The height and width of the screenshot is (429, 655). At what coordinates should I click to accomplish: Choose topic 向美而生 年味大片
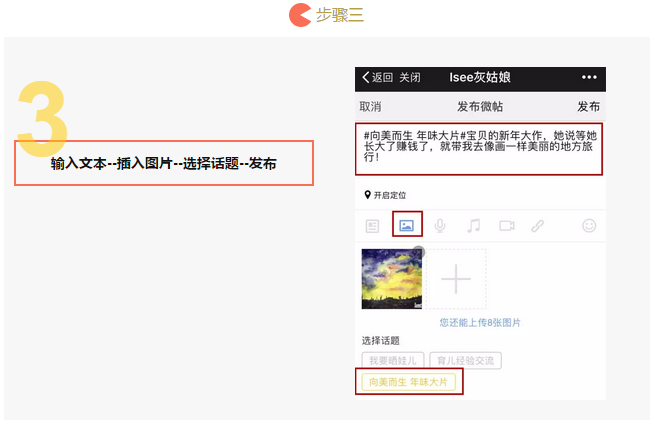(x=408, y=382)
